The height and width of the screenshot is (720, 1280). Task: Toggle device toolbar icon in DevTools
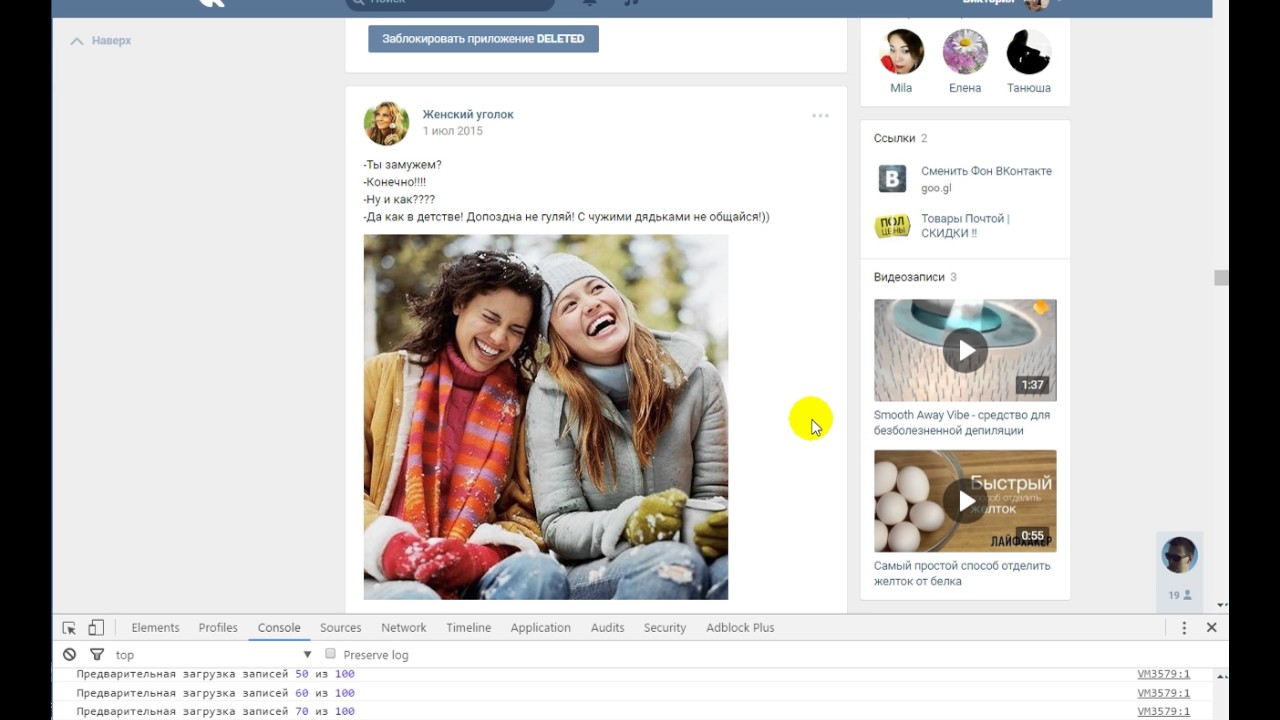point(96,628)
